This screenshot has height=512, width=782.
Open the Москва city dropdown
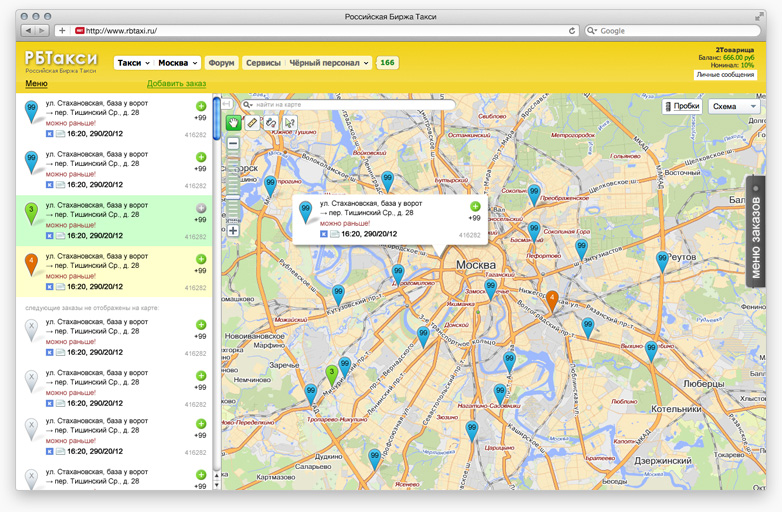point(178,63)
